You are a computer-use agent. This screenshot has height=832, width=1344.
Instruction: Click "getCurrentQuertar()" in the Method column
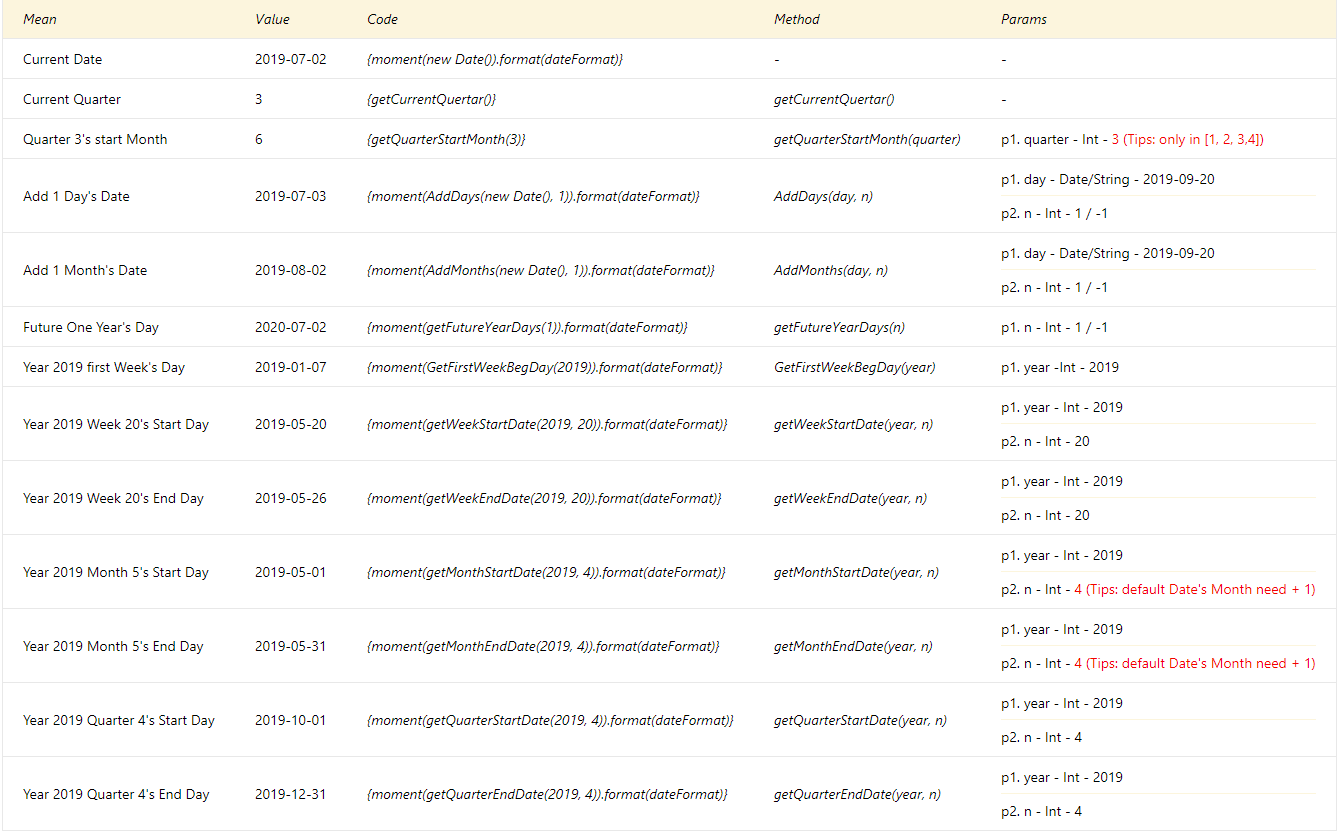(834, 99)
